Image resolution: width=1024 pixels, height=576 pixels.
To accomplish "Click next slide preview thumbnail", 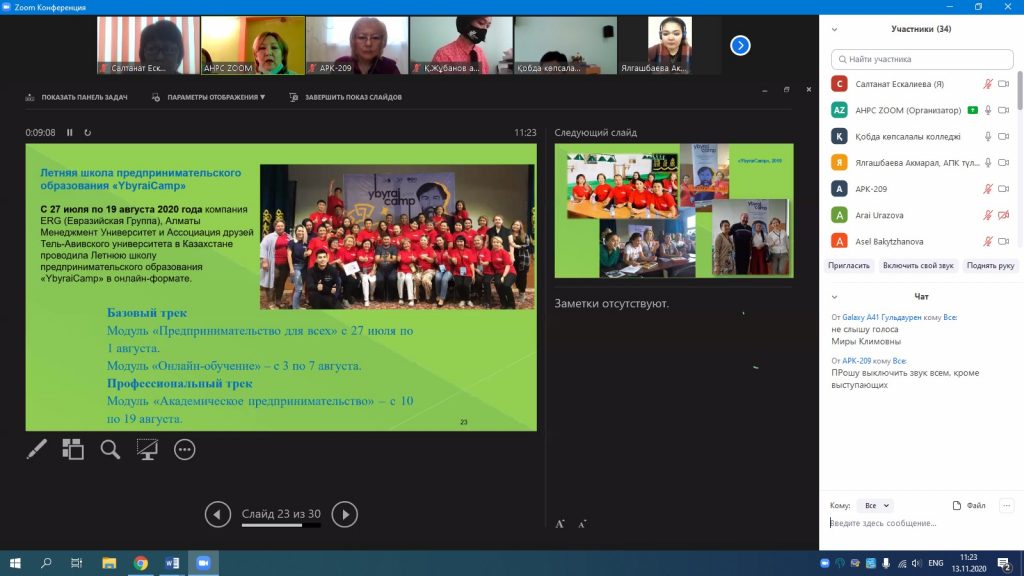I will (x=674, y=211).
